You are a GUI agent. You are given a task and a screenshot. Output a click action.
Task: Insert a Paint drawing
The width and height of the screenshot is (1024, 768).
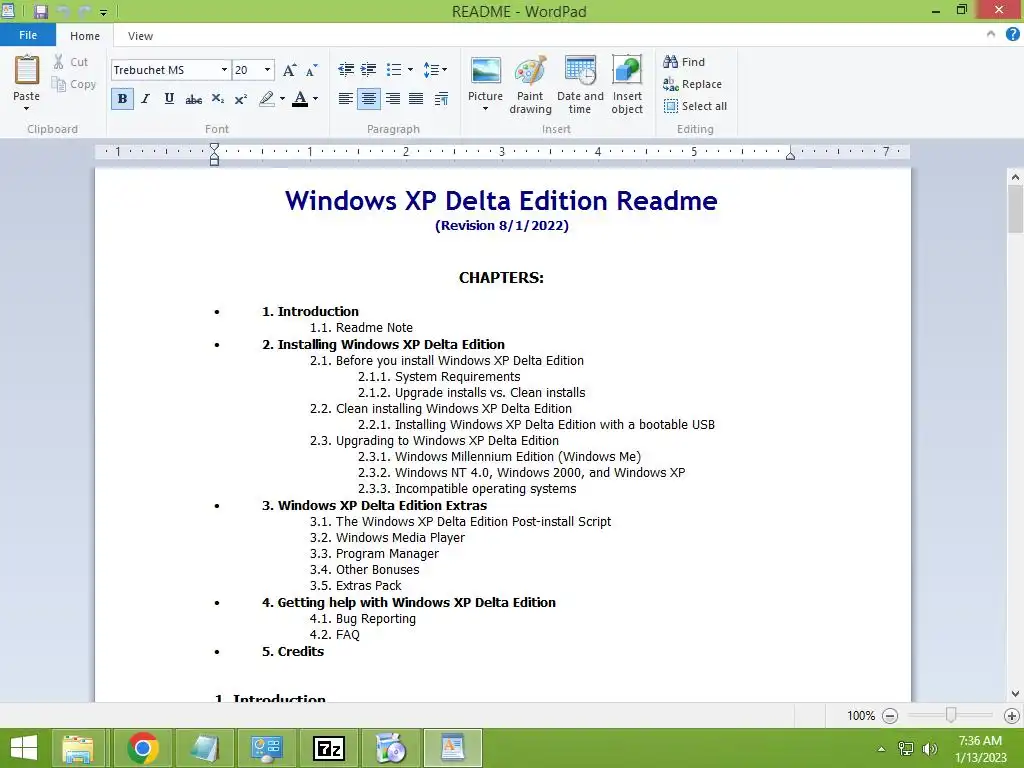point(530,84)
